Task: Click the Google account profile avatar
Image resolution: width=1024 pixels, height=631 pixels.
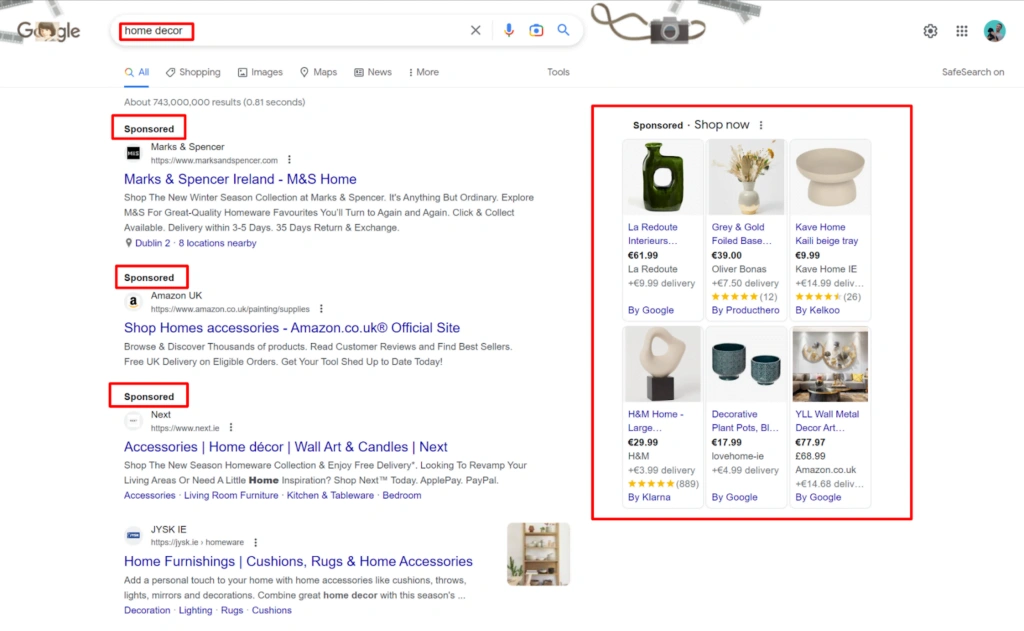Action: pyautogui.click(x=994, y=31)
